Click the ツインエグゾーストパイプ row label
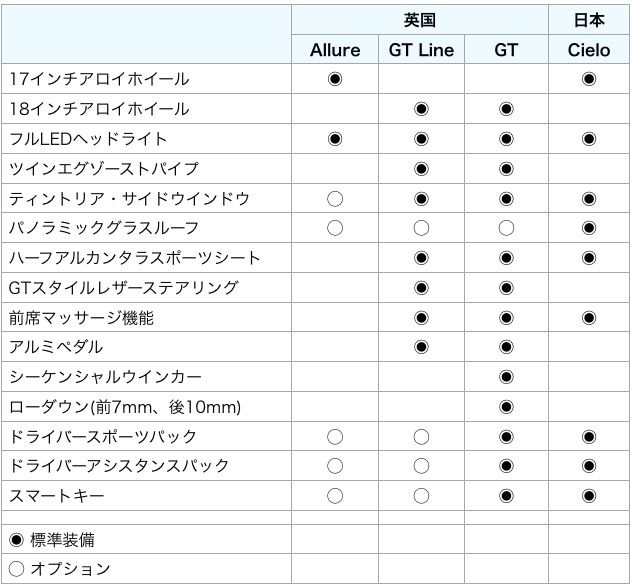633x585 pixels. [x=104, y=169]
